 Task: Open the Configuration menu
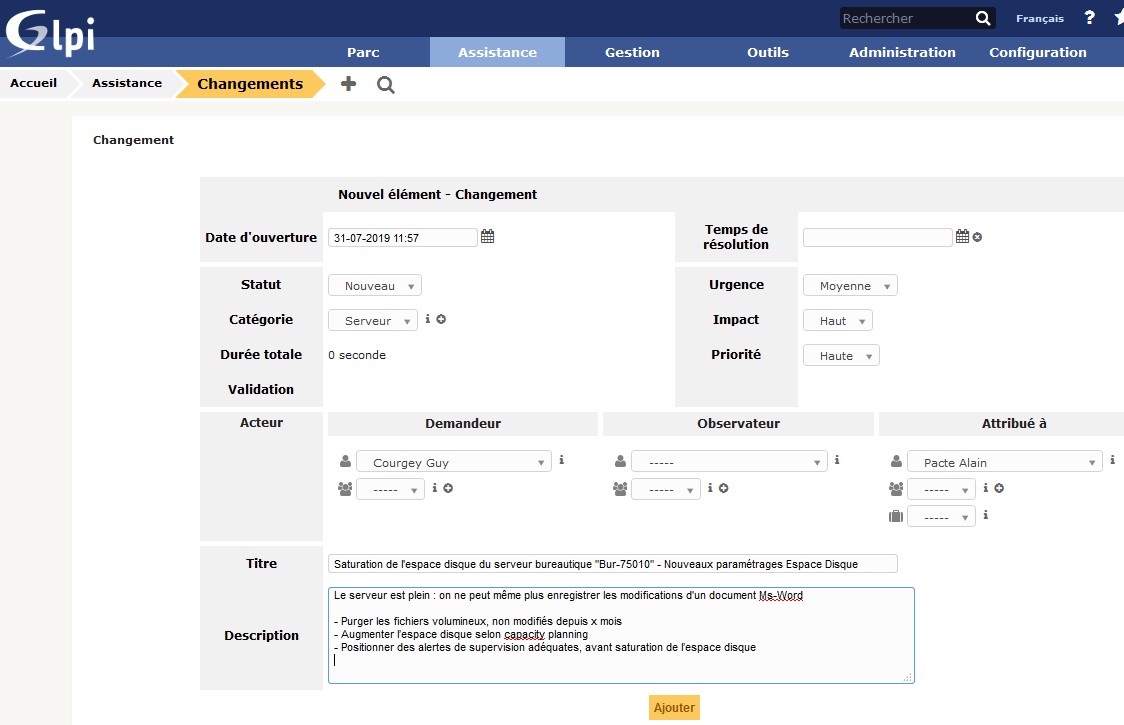coord(1038,52)
